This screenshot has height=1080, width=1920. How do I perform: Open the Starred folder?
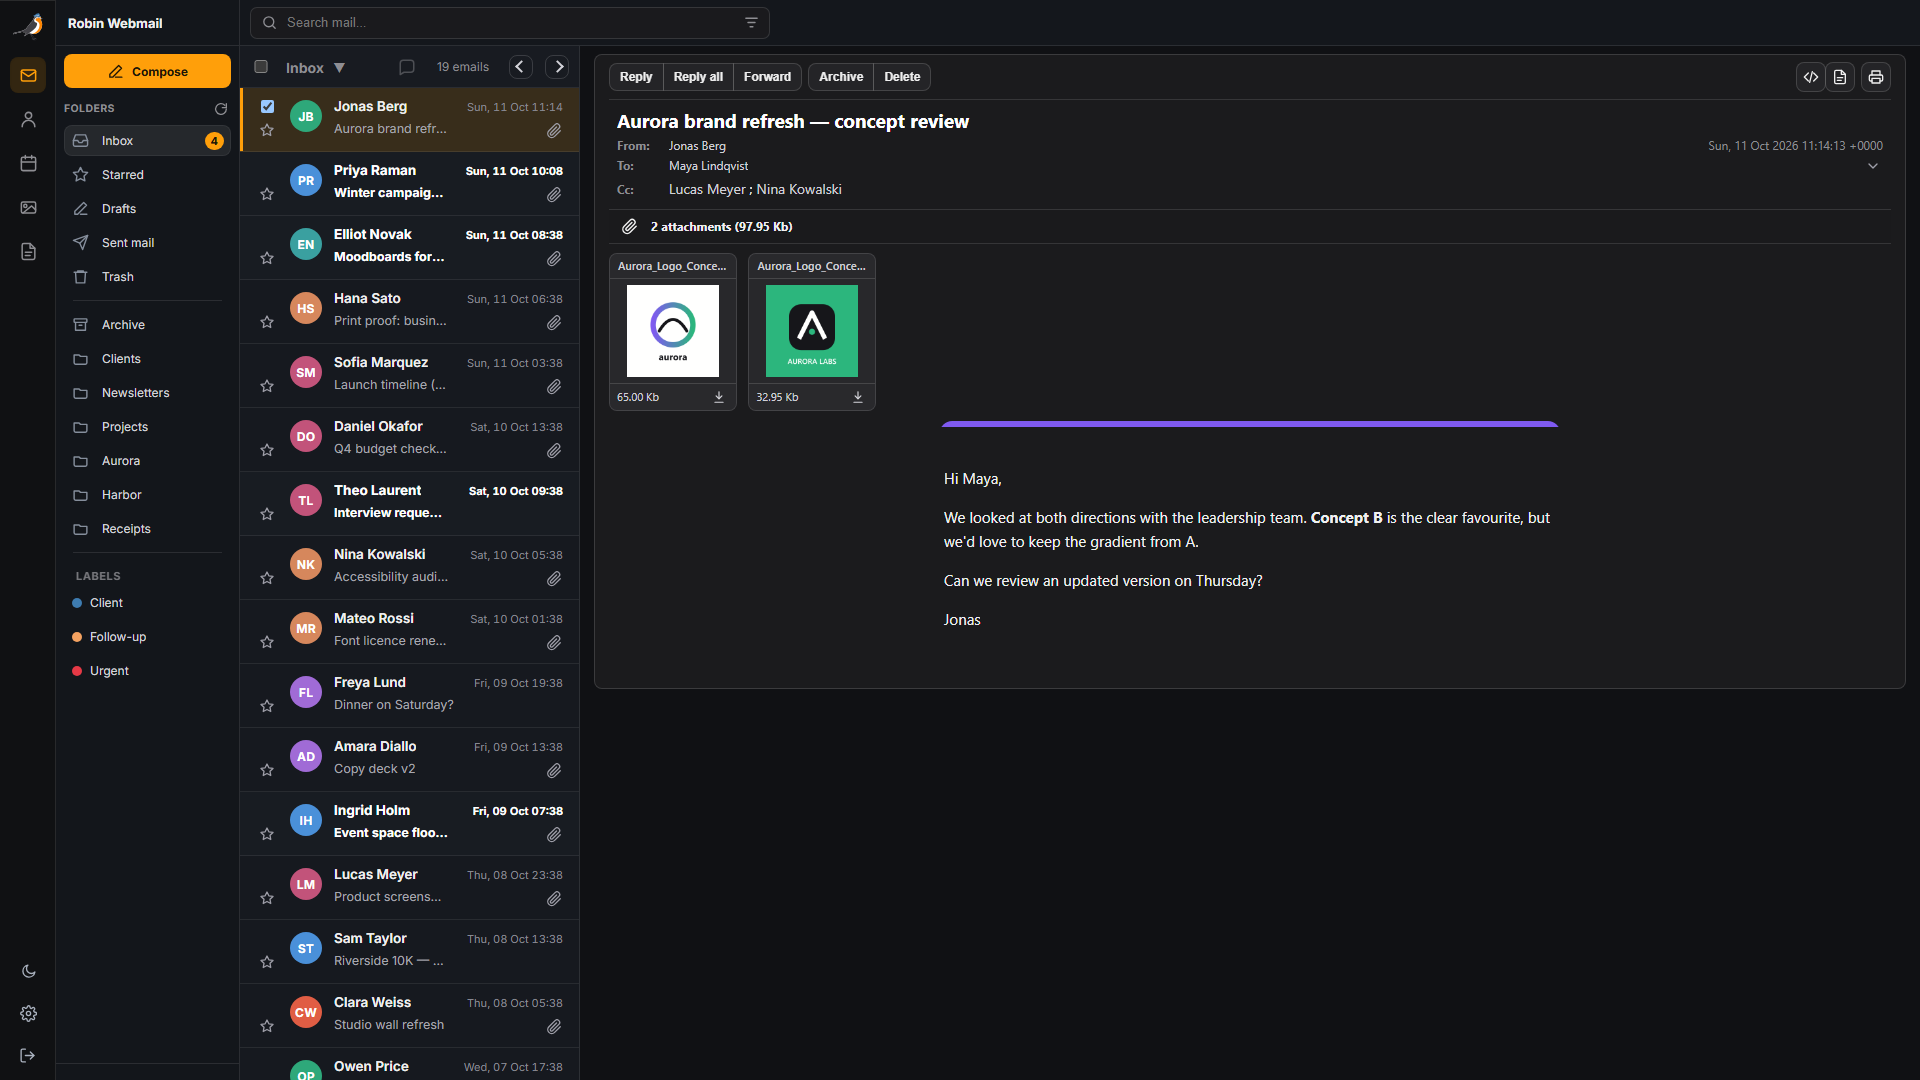(147, 175)
